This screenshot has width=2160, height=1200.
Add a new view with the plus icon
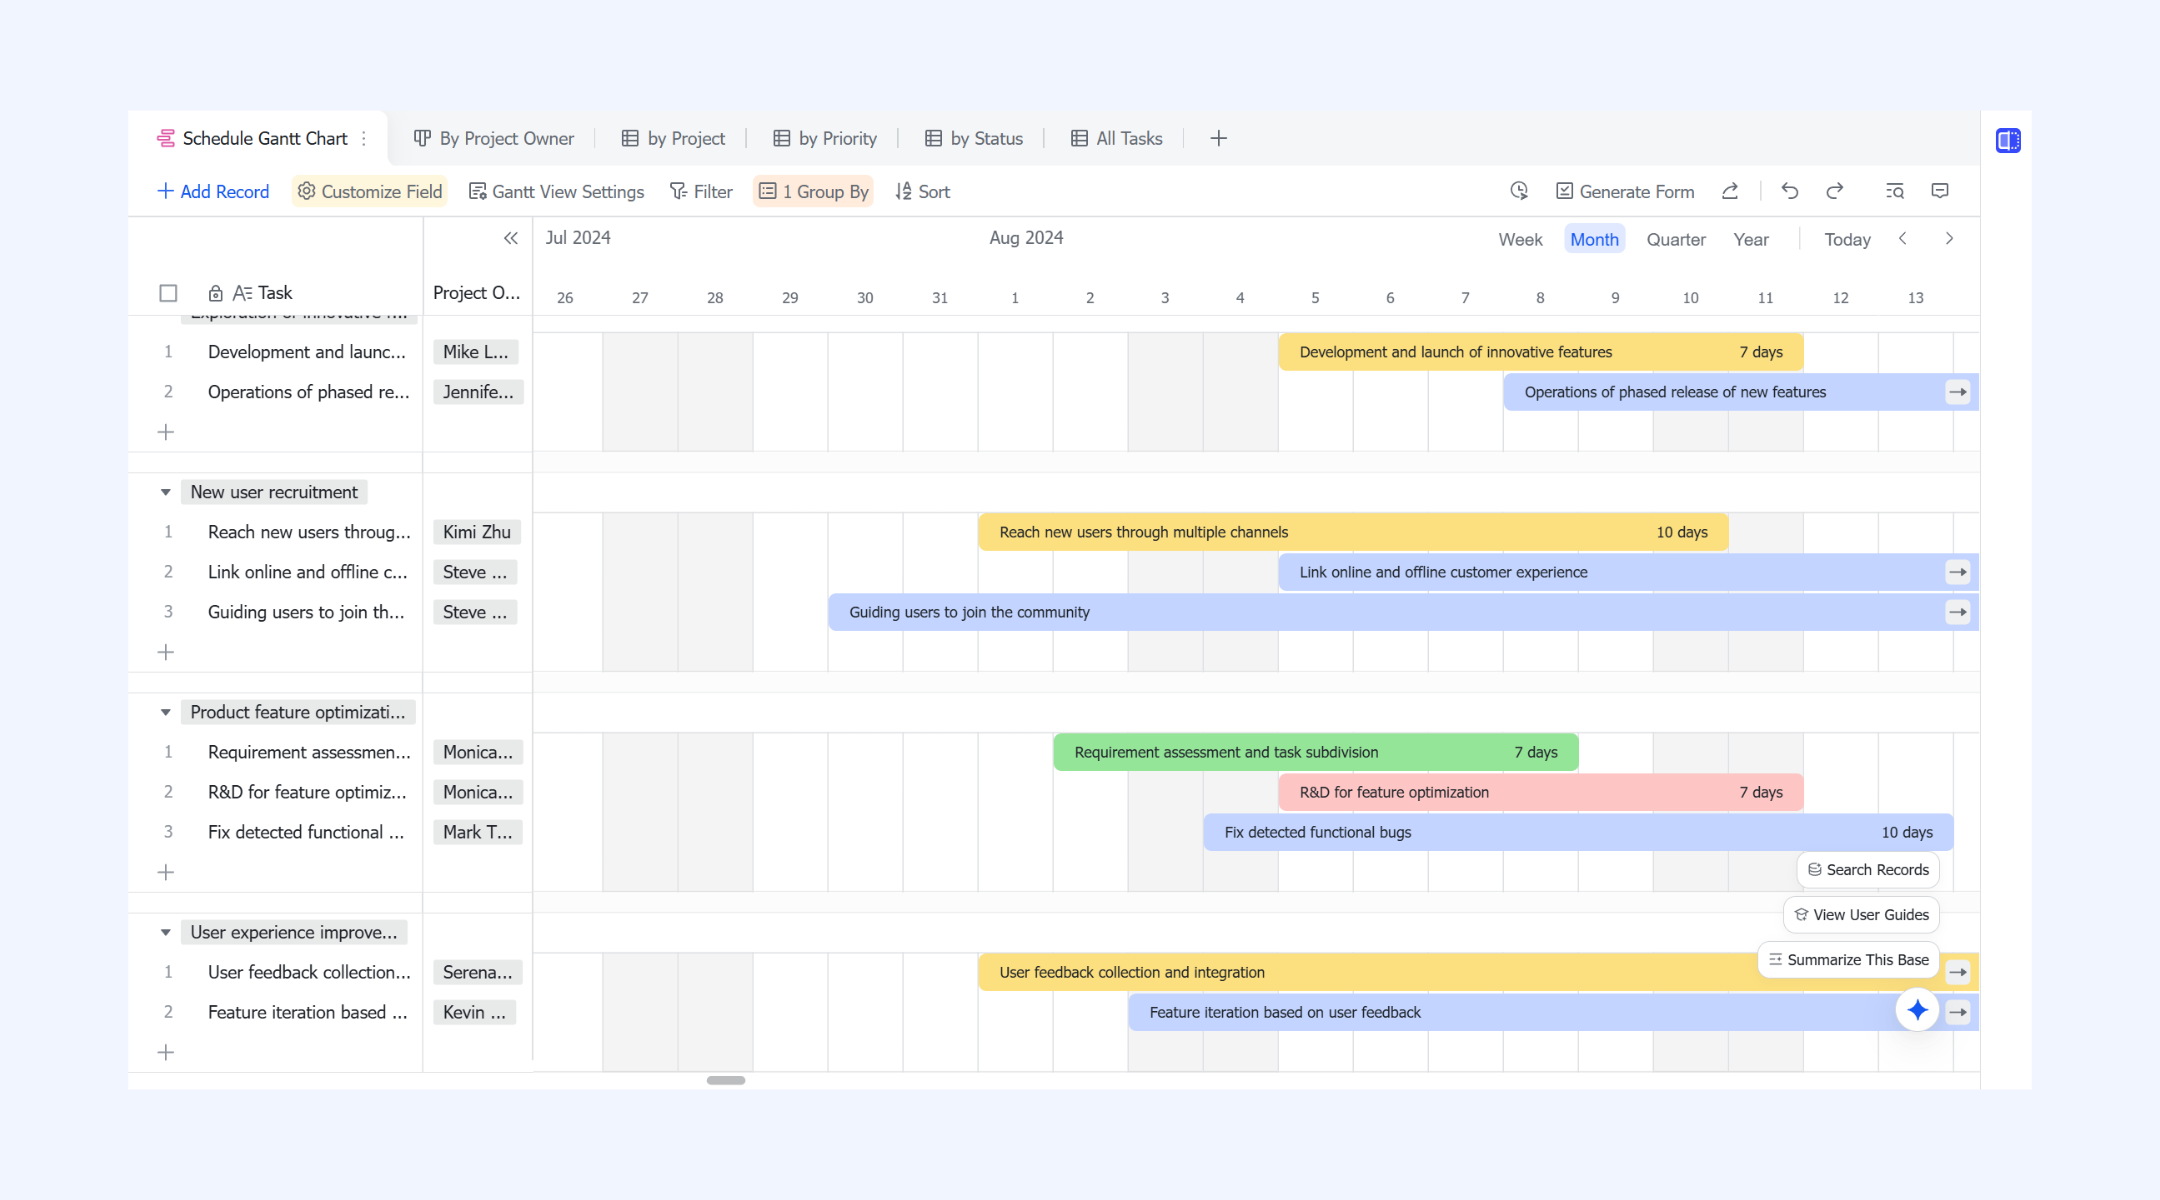[1218, 139]
